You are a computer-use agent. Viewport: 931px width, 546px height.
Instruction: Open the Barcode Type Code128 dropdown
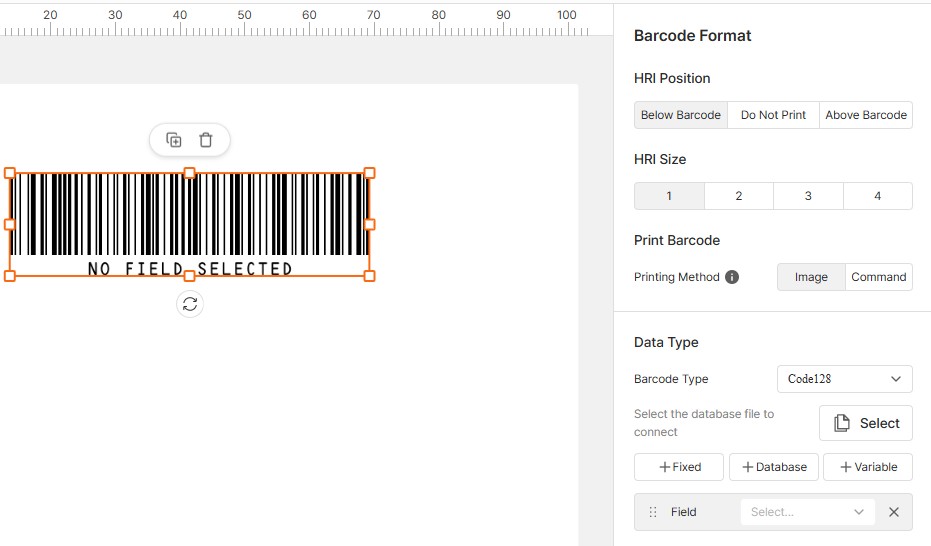pos(844,379)
